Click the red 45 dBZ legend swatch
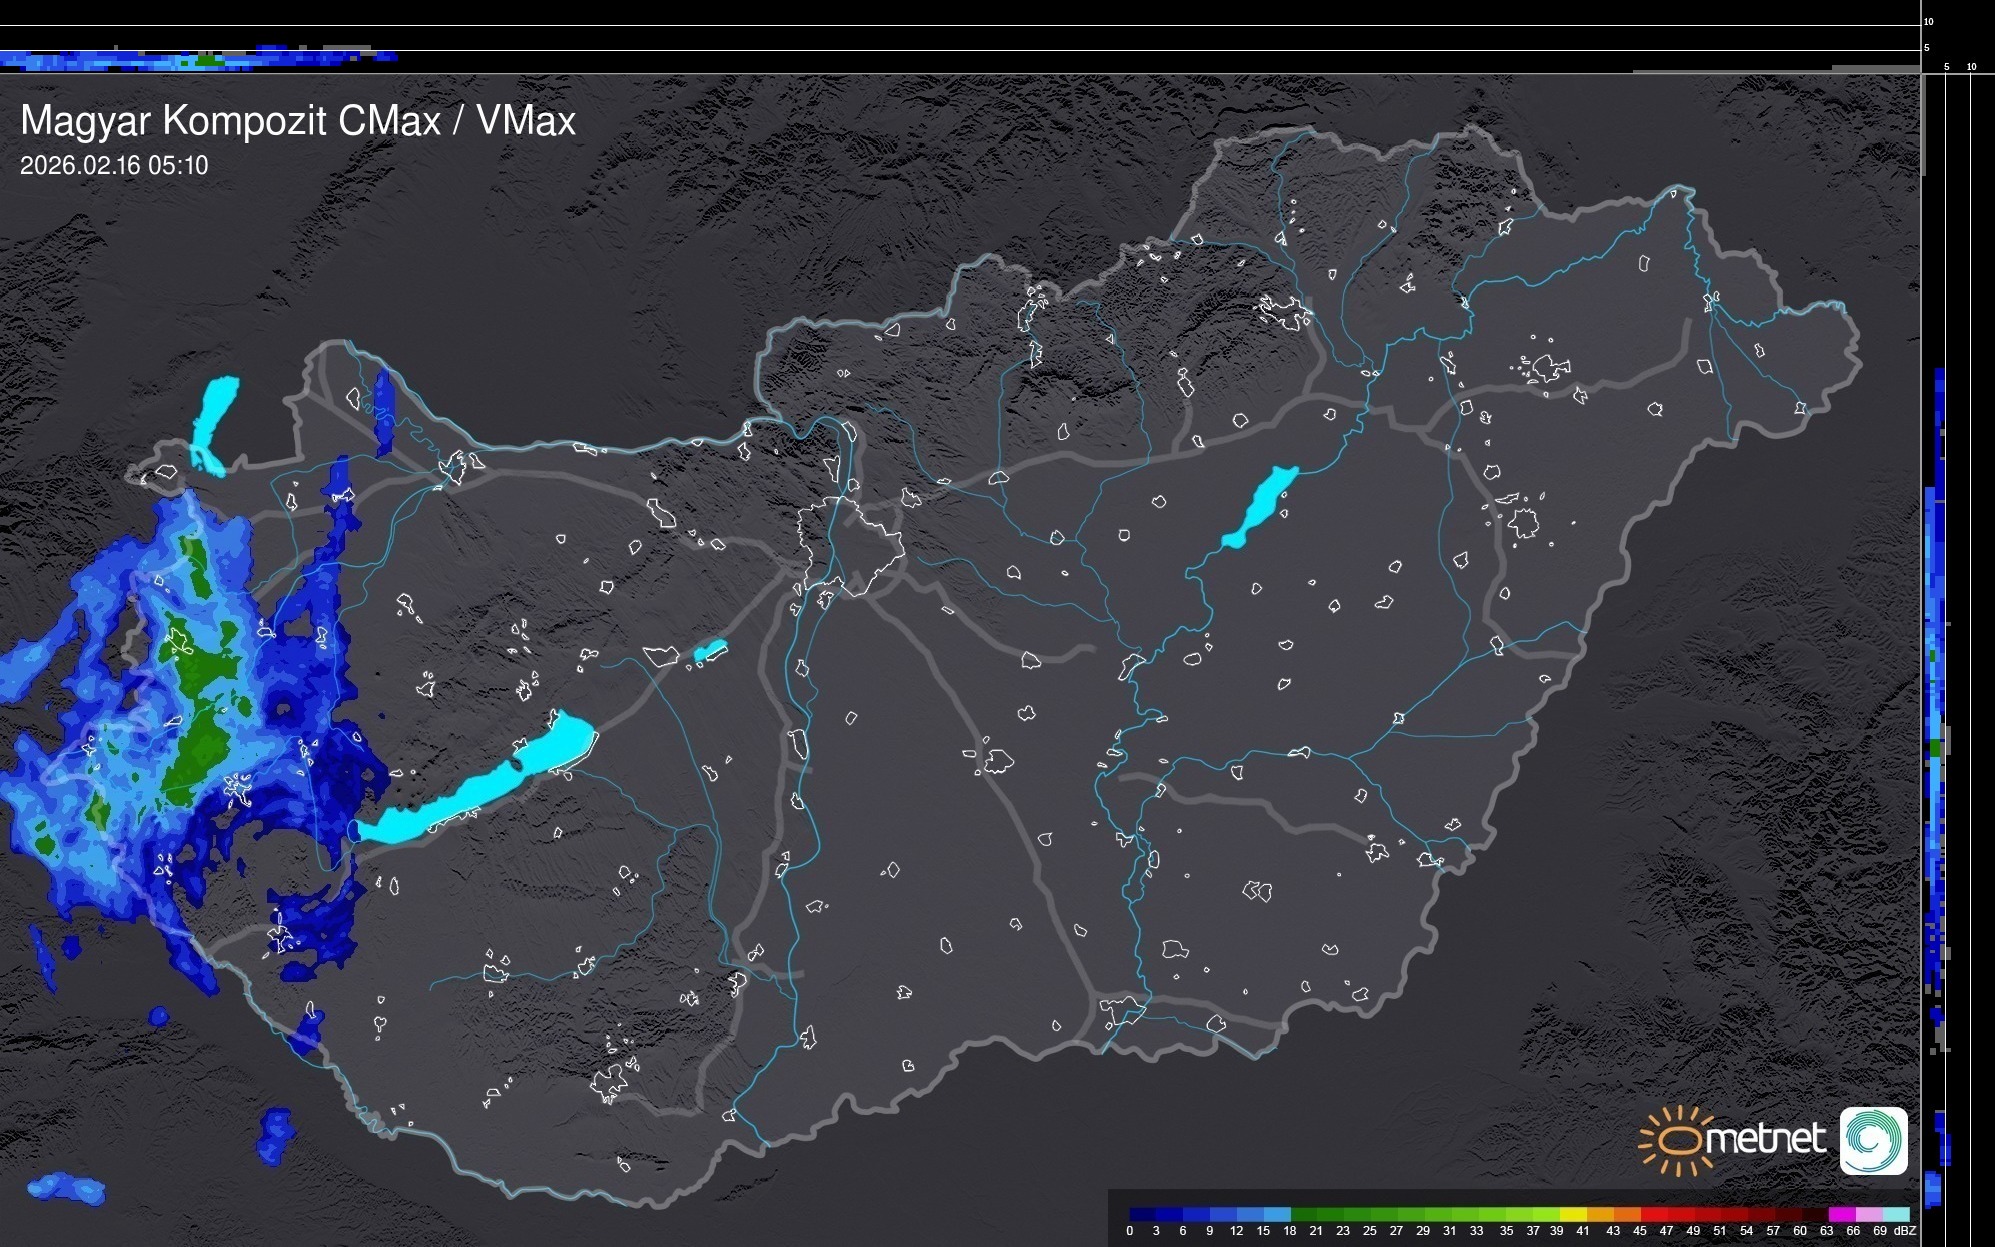The image size is (1995, 1247). pyautogui.click(x=1654, y=1214)
